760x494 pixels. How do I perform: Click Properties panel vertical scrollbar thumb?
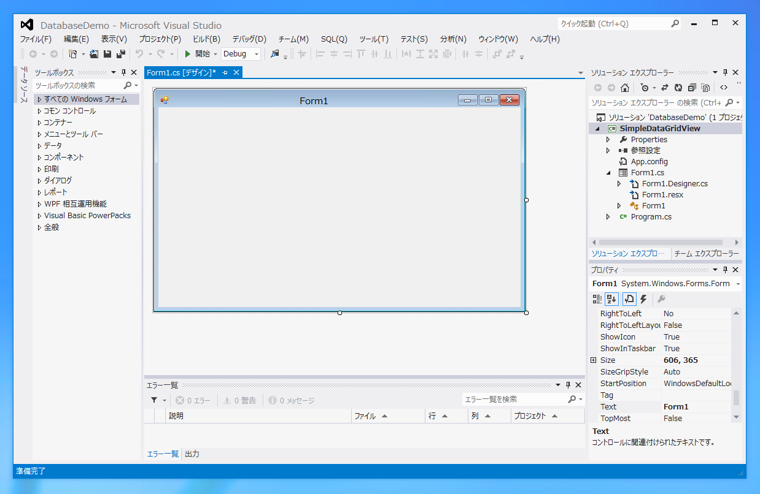point(736,398)
